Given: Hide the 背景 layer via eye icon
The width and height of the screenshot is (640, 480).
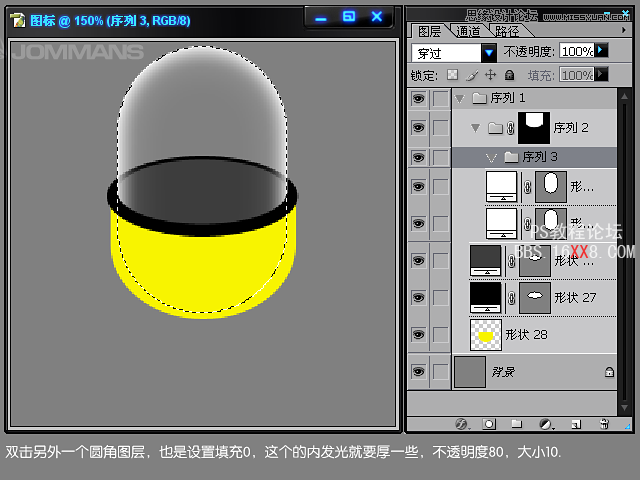Looking at the screenshot, I should click(418, 372).
